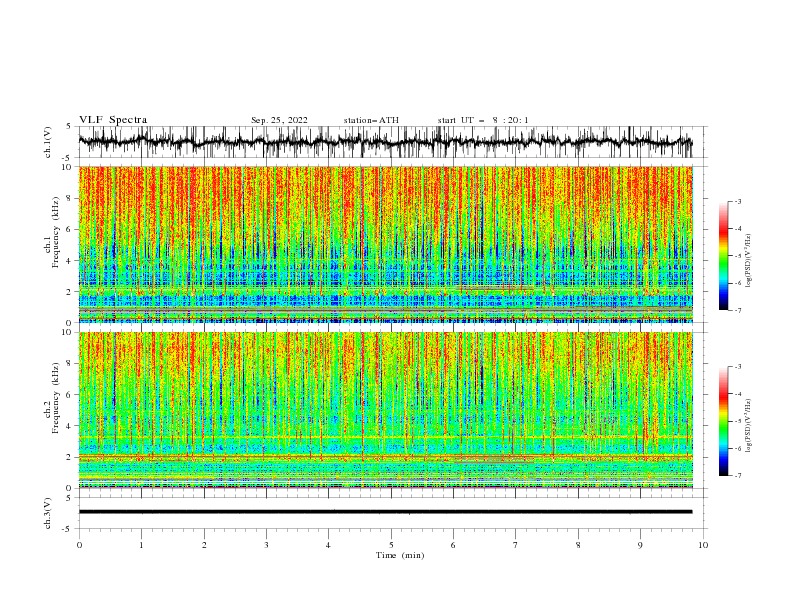Click the 'Time (min)' axis title
Viewport: 792px width, 612px height.
400,555
